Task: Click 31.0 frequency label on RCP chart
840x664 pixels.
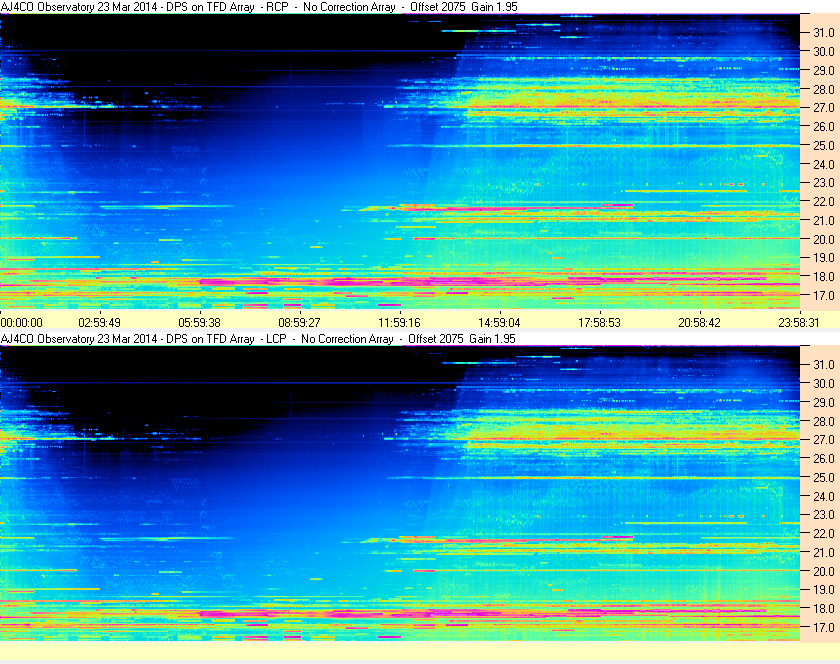Action: tap(824, 33)
